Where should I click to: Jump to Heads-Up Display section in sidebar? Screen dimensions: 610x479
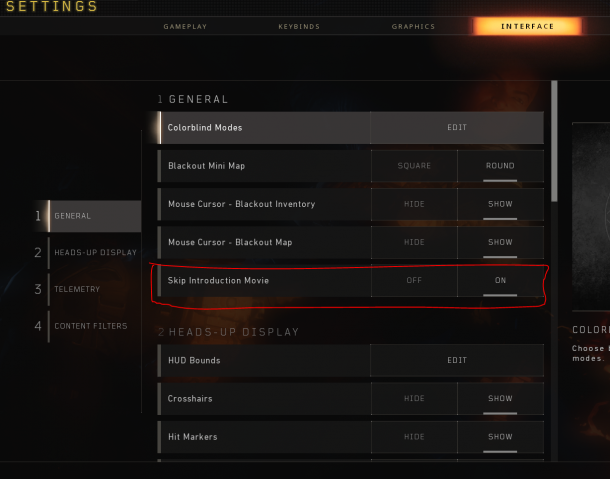pyautogui.click(x=88, y=253)
